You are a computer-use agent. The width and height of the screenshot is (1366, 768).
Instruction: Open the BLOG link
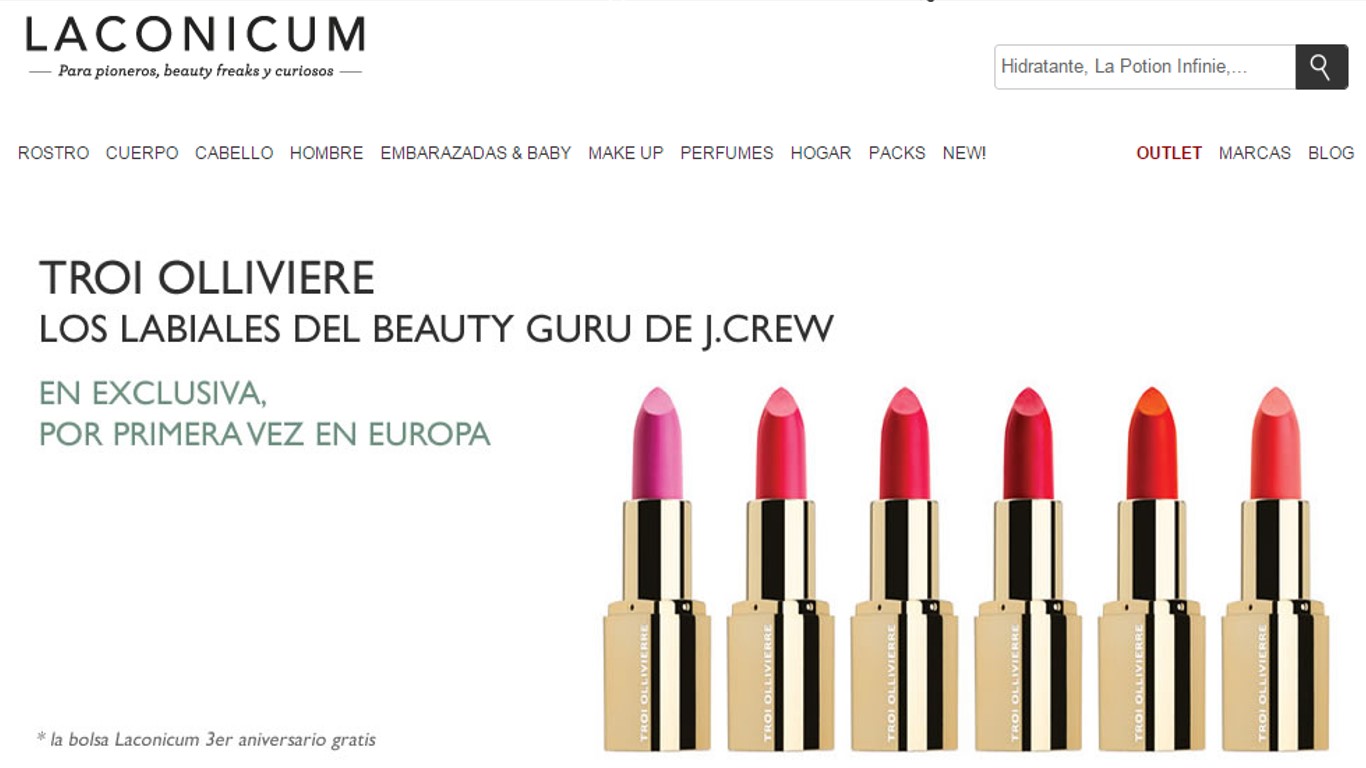point(1330,153)
